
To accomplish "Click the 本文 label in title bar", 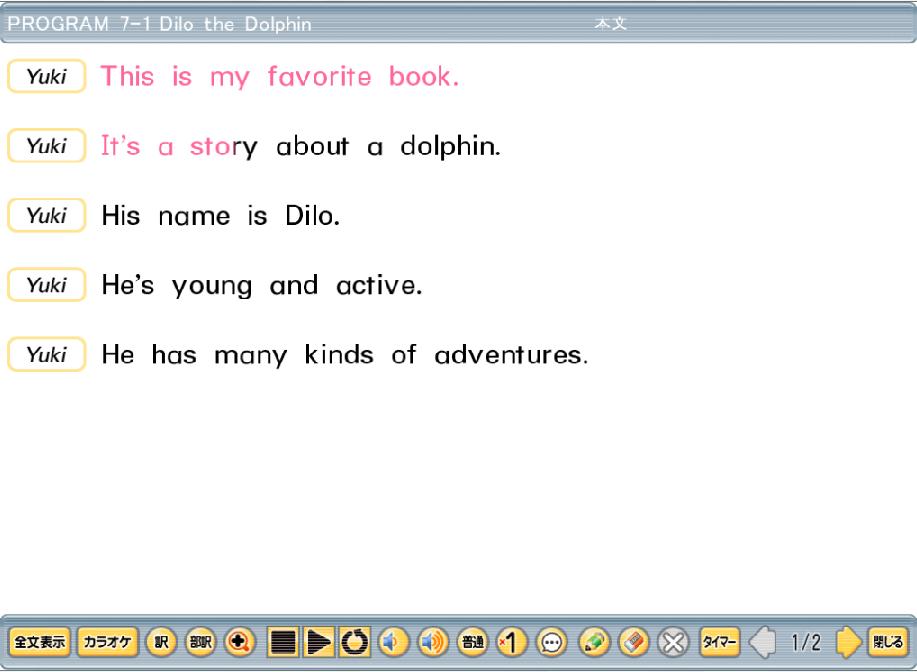I will tap(611, 23).
